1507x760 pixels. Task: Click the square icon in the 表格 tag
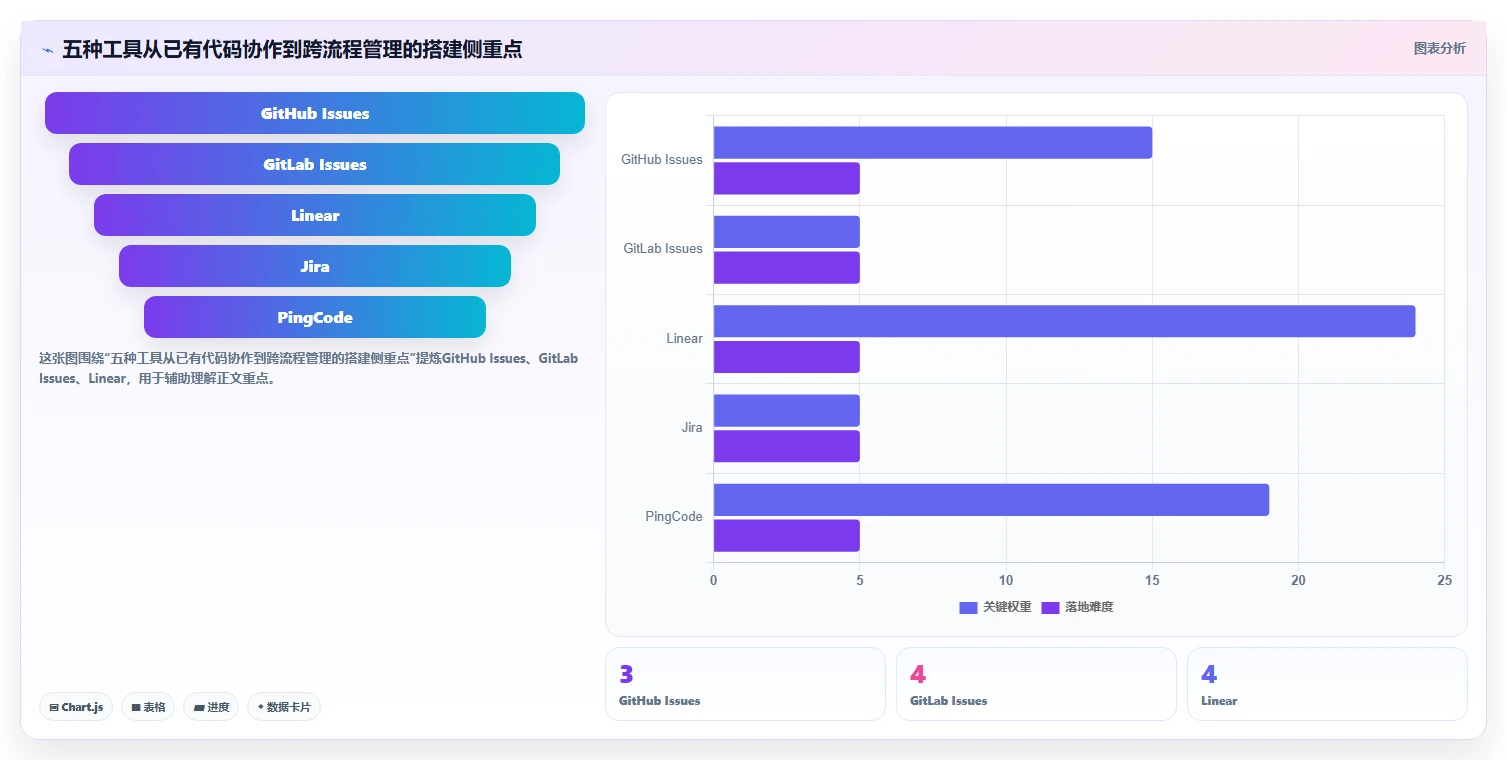click(136, 707)
